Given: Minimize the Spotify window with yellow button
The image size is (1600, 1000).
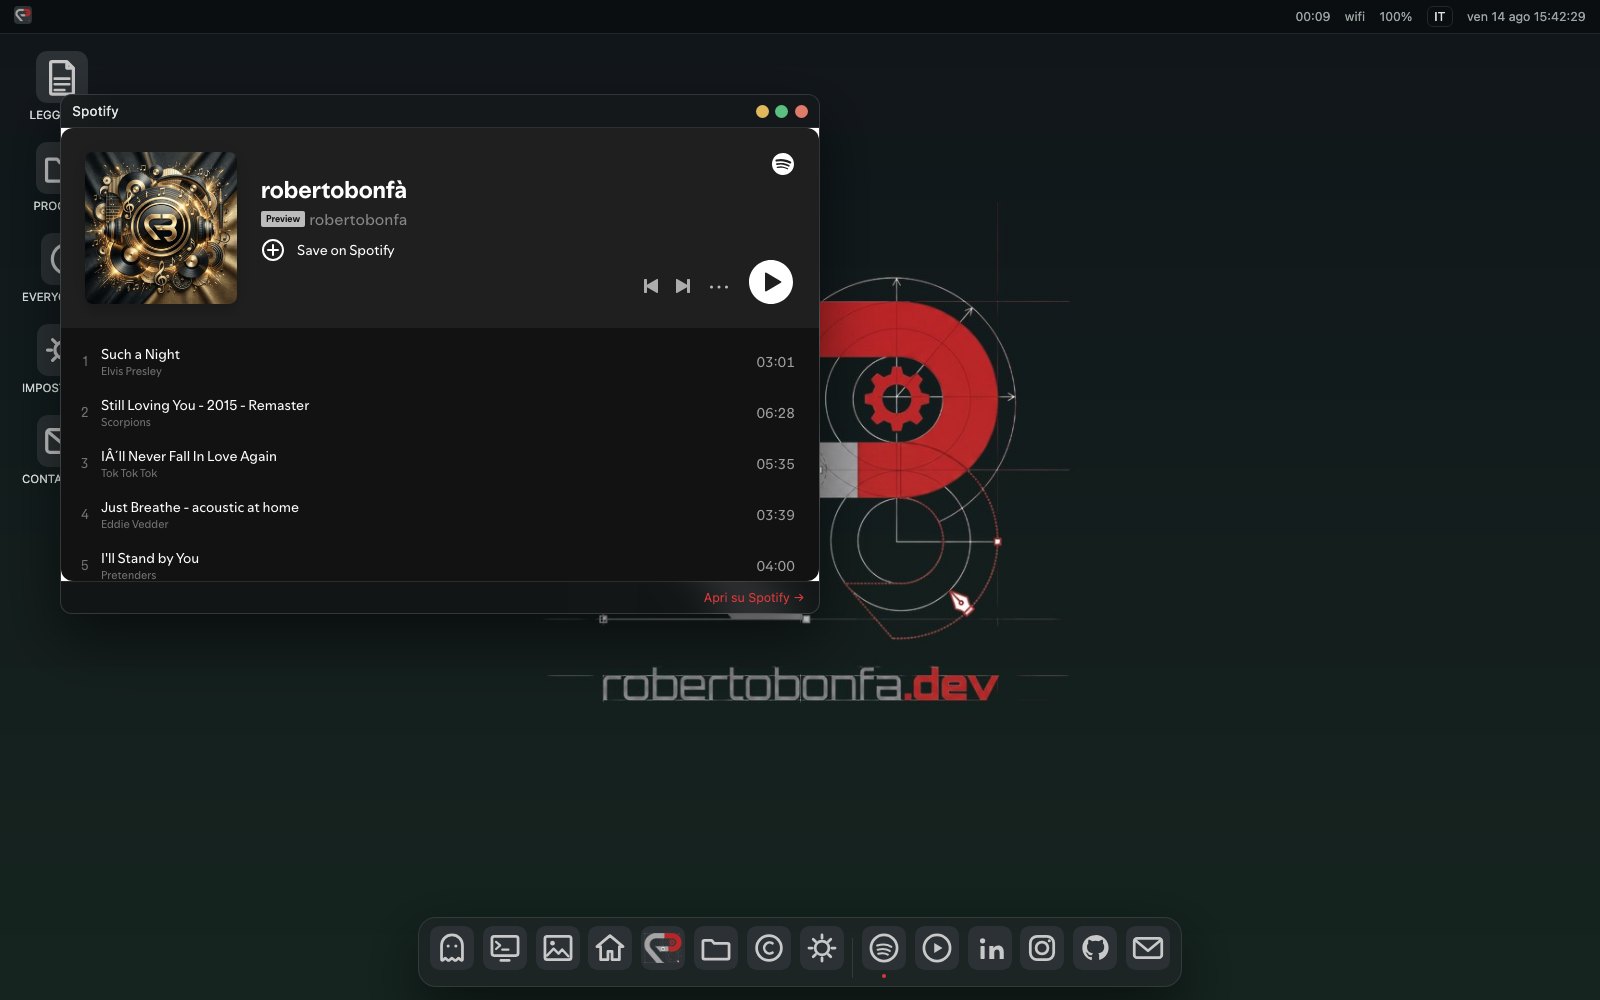Looking at the screenshot, I should [x=762, y=111].
